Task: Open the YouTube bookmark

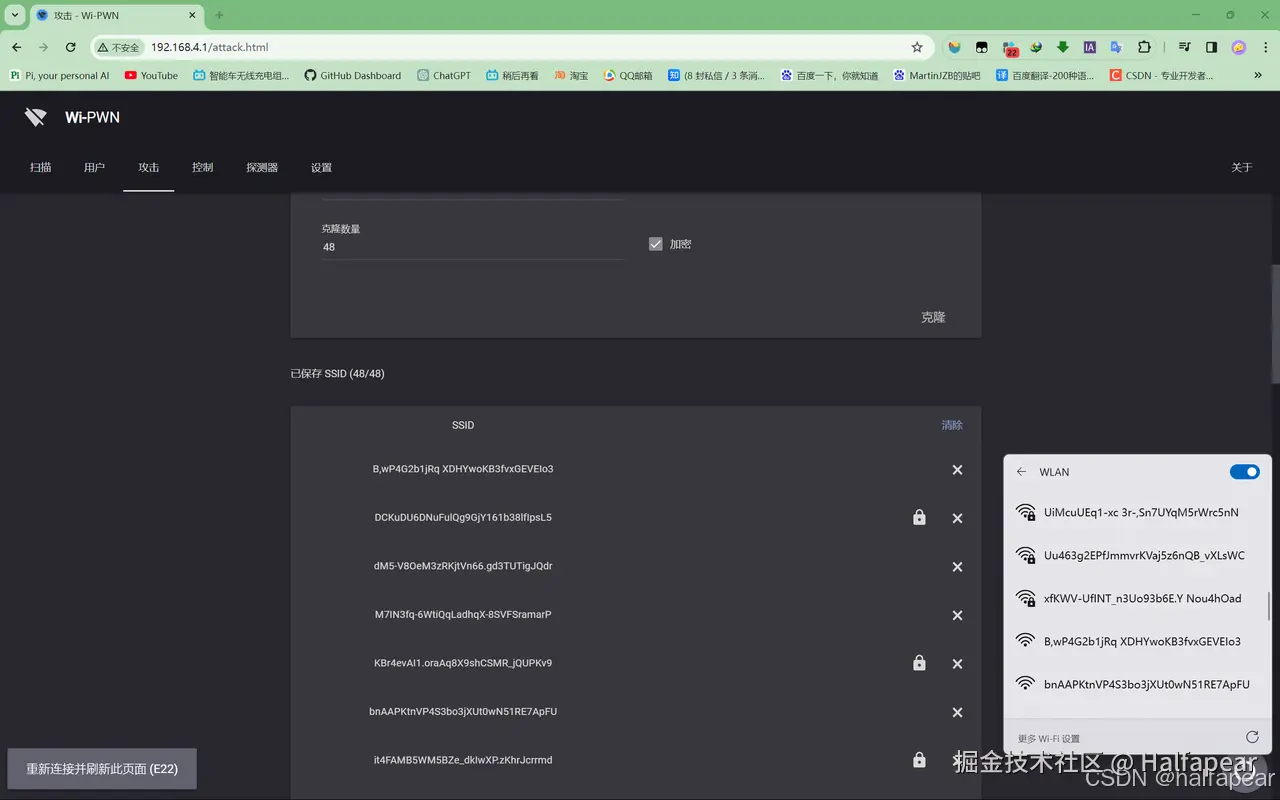Action: 151,75
